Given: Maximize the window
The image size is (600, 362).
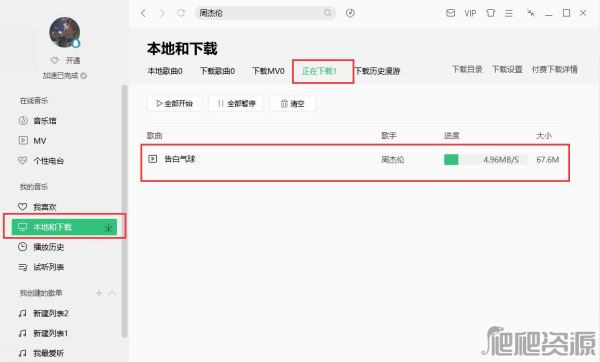Looking at the screenshot, I should click(566, 13).
